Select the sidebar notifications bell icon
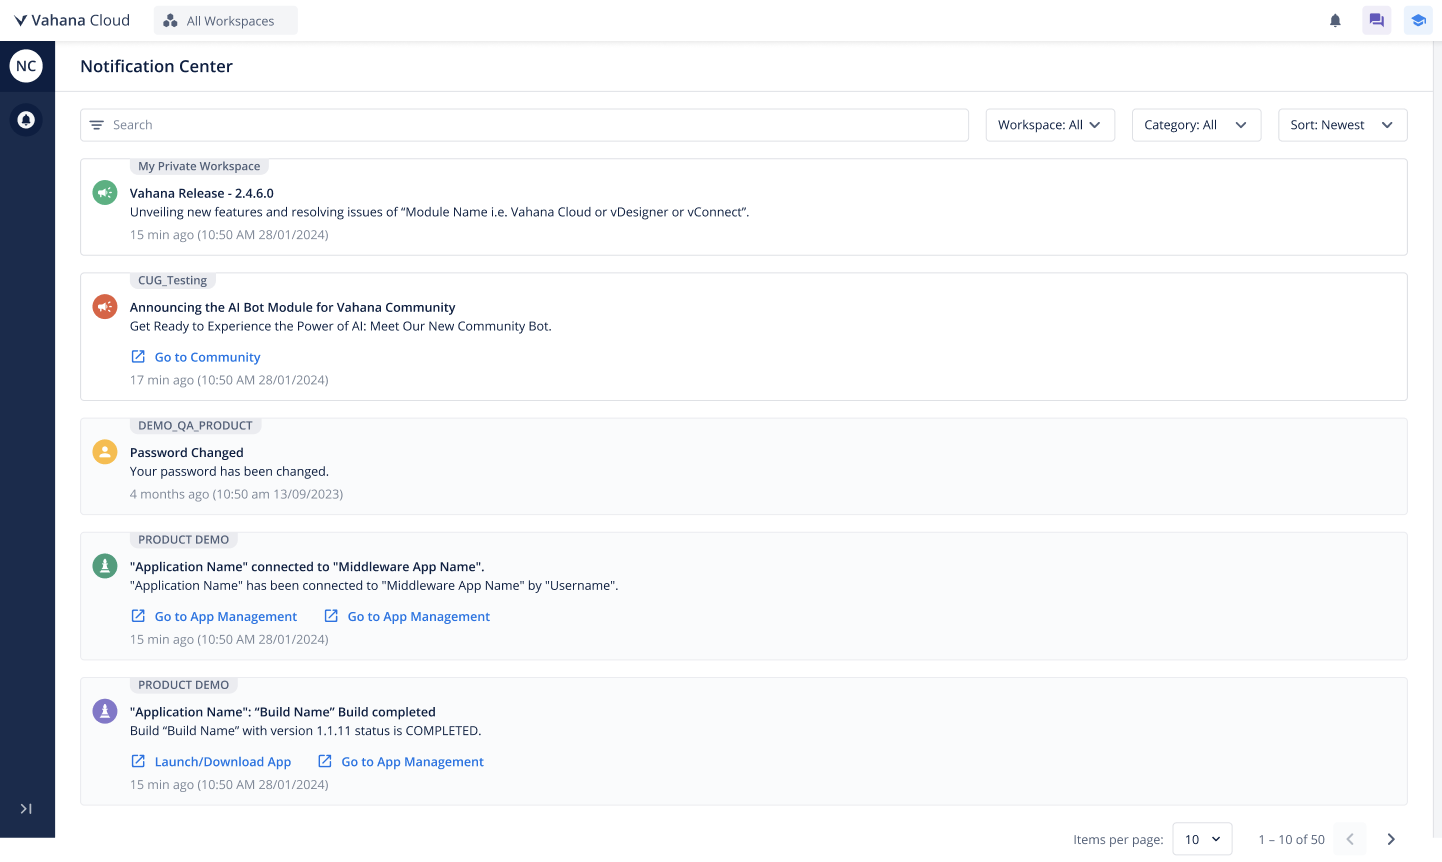Image resolution: width=1442 pixels, height=862 pixels. click(x=26, y=120)
